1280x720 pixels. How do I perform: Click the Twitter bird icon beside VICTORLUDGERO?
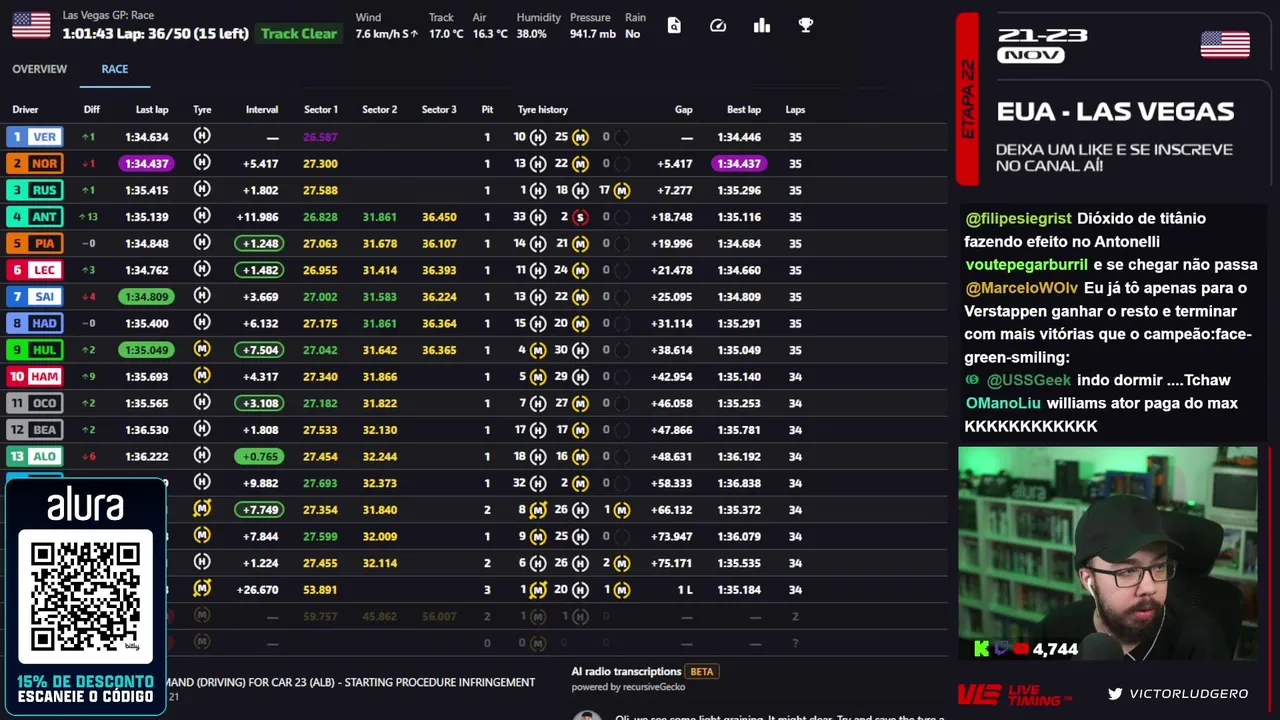[x=1115, y=693]
